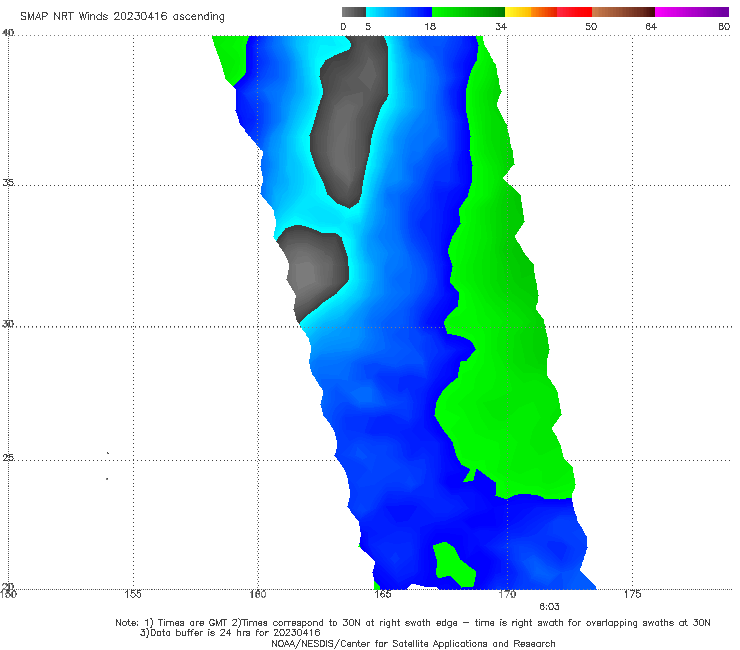740x650 pixels.
Task: Click the latitude label '40'
Action: (x=8, y=33)
